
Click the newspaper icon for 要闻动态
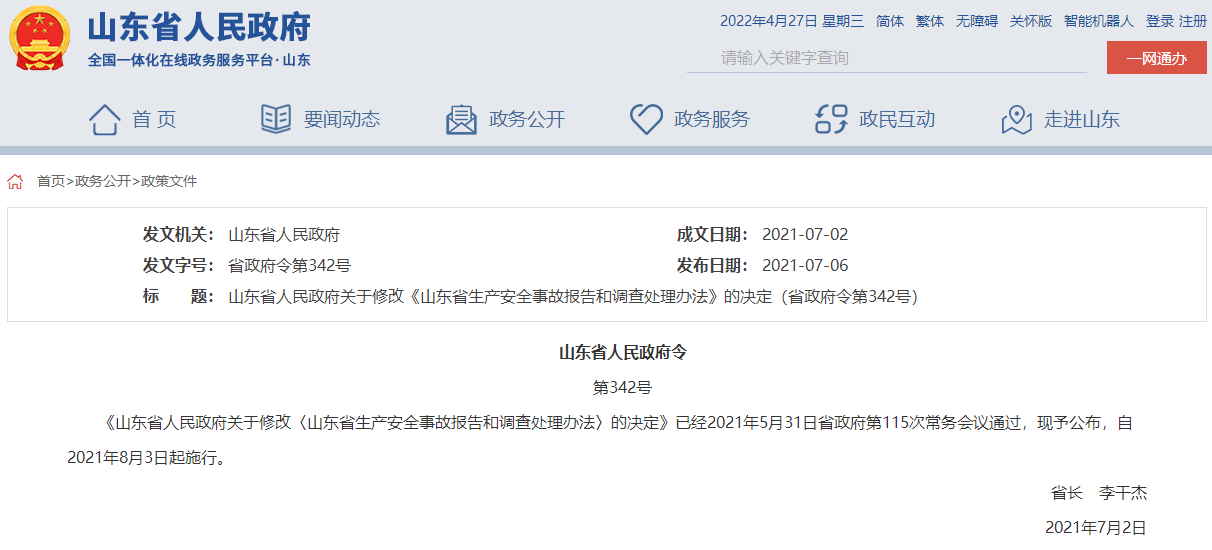pos(276,119)
